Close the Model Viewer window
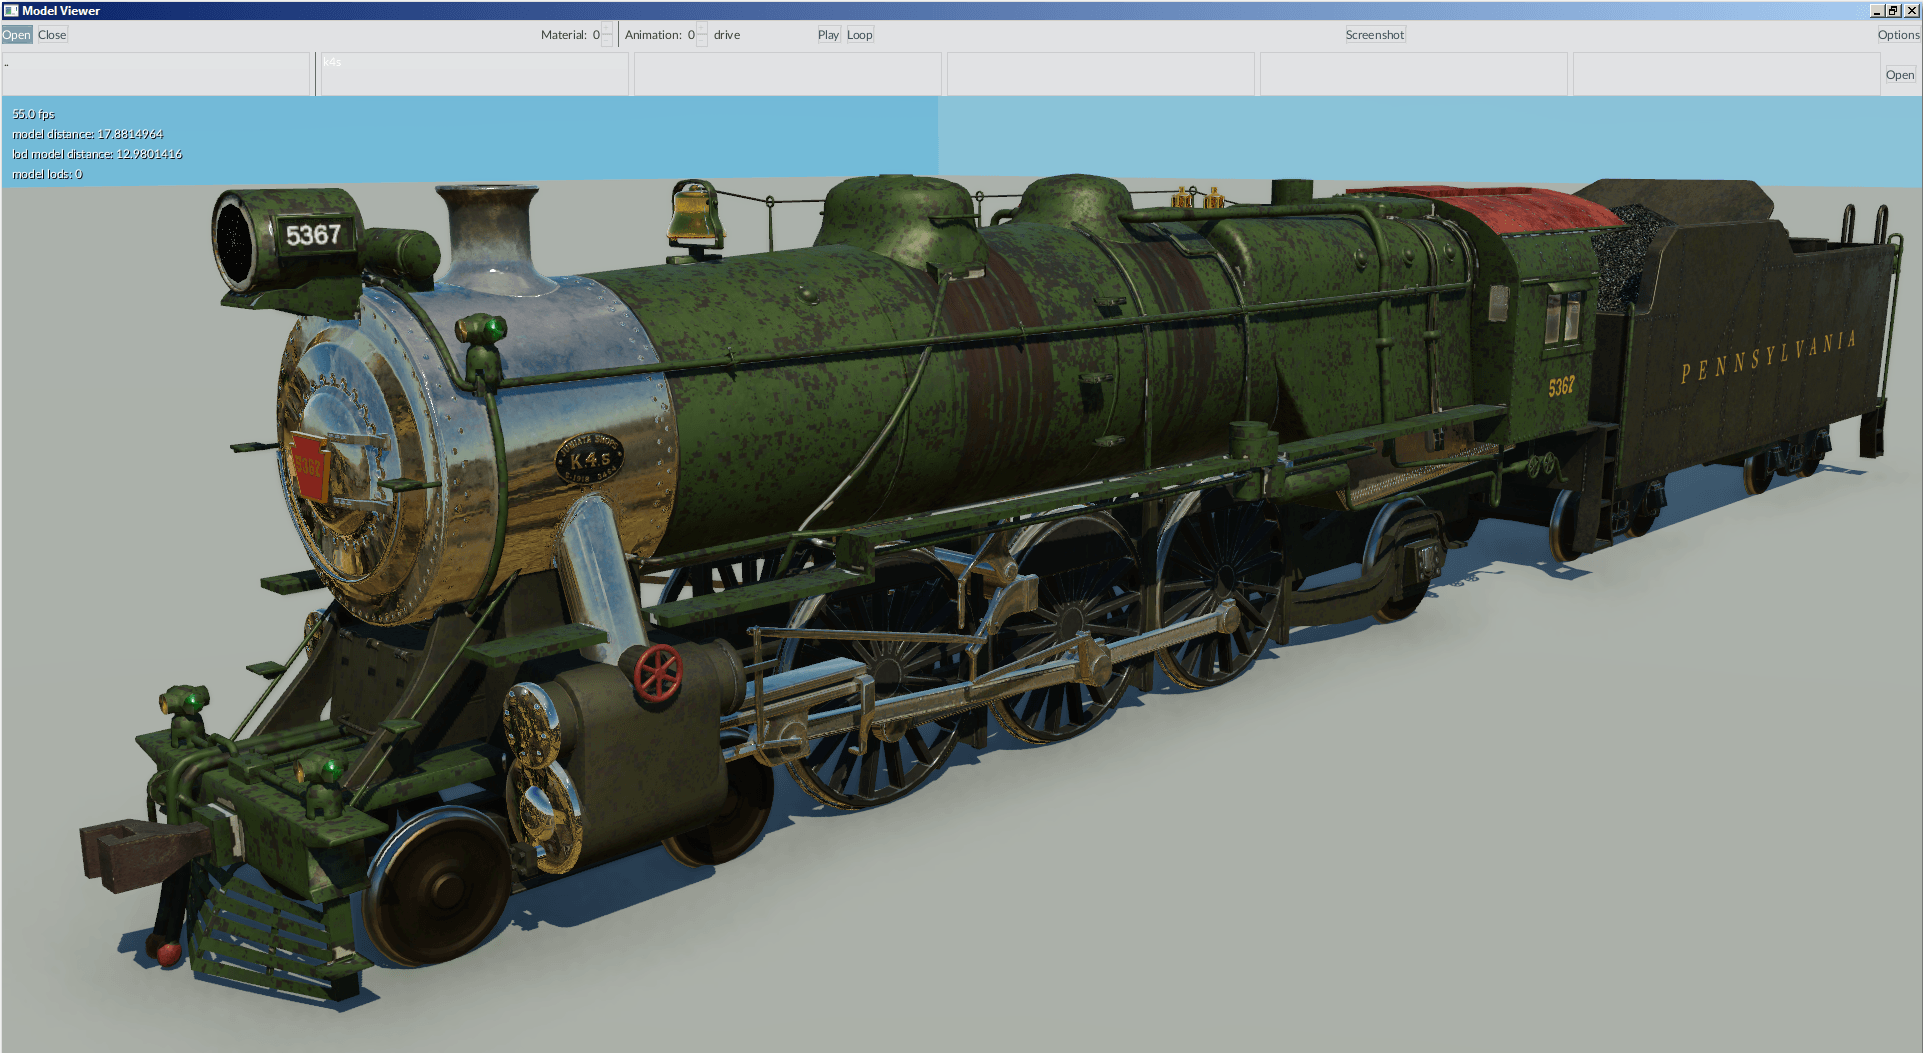 click(1910, 11)
